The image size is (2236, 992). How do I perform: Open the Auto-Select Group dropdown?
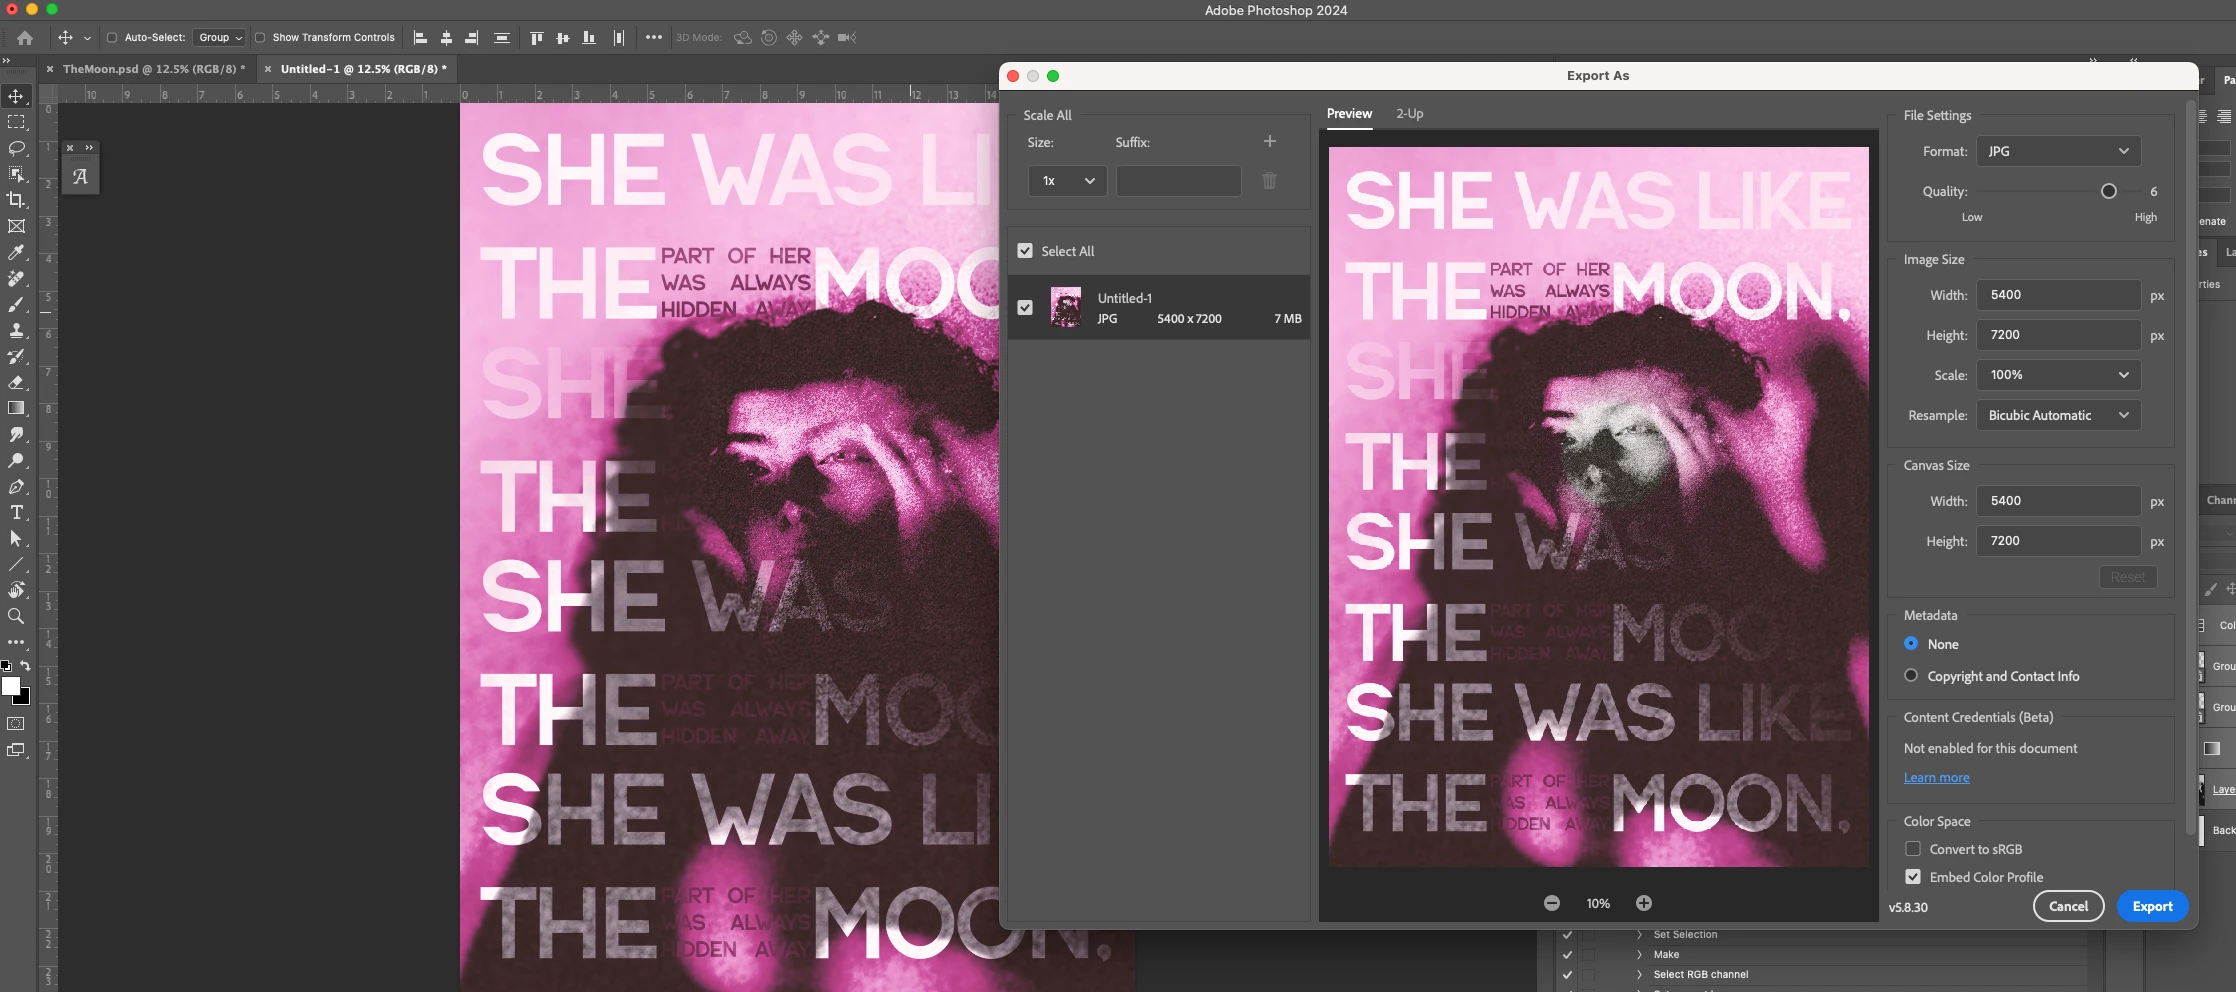(219, 38)
